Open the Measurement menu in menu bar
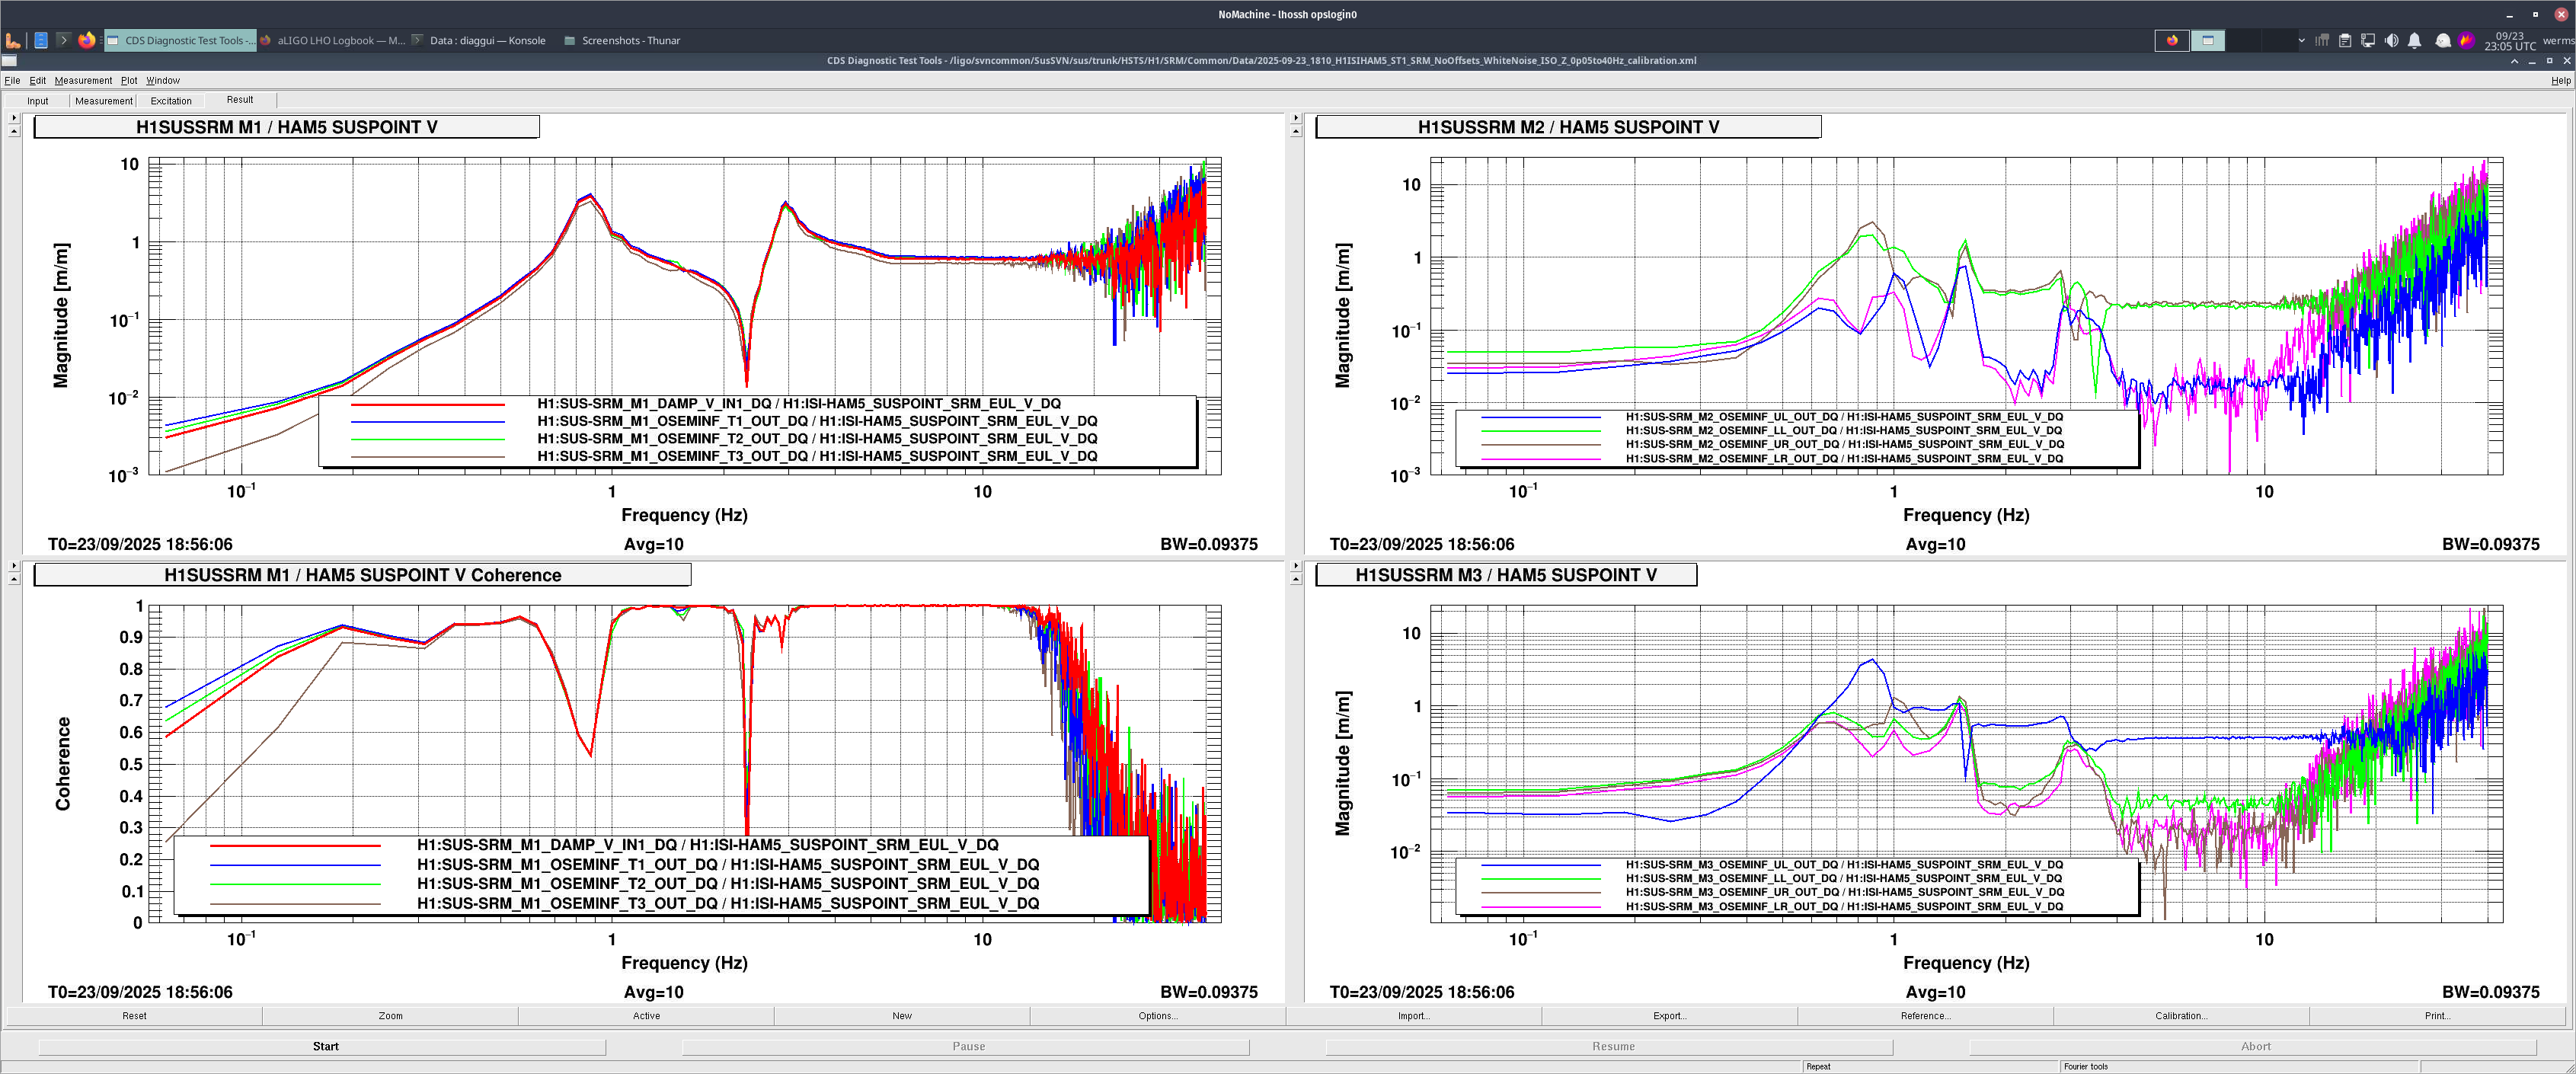The height and width of the screenshot is (1074, 2576). pyautogui.click(x=83, y=80)
